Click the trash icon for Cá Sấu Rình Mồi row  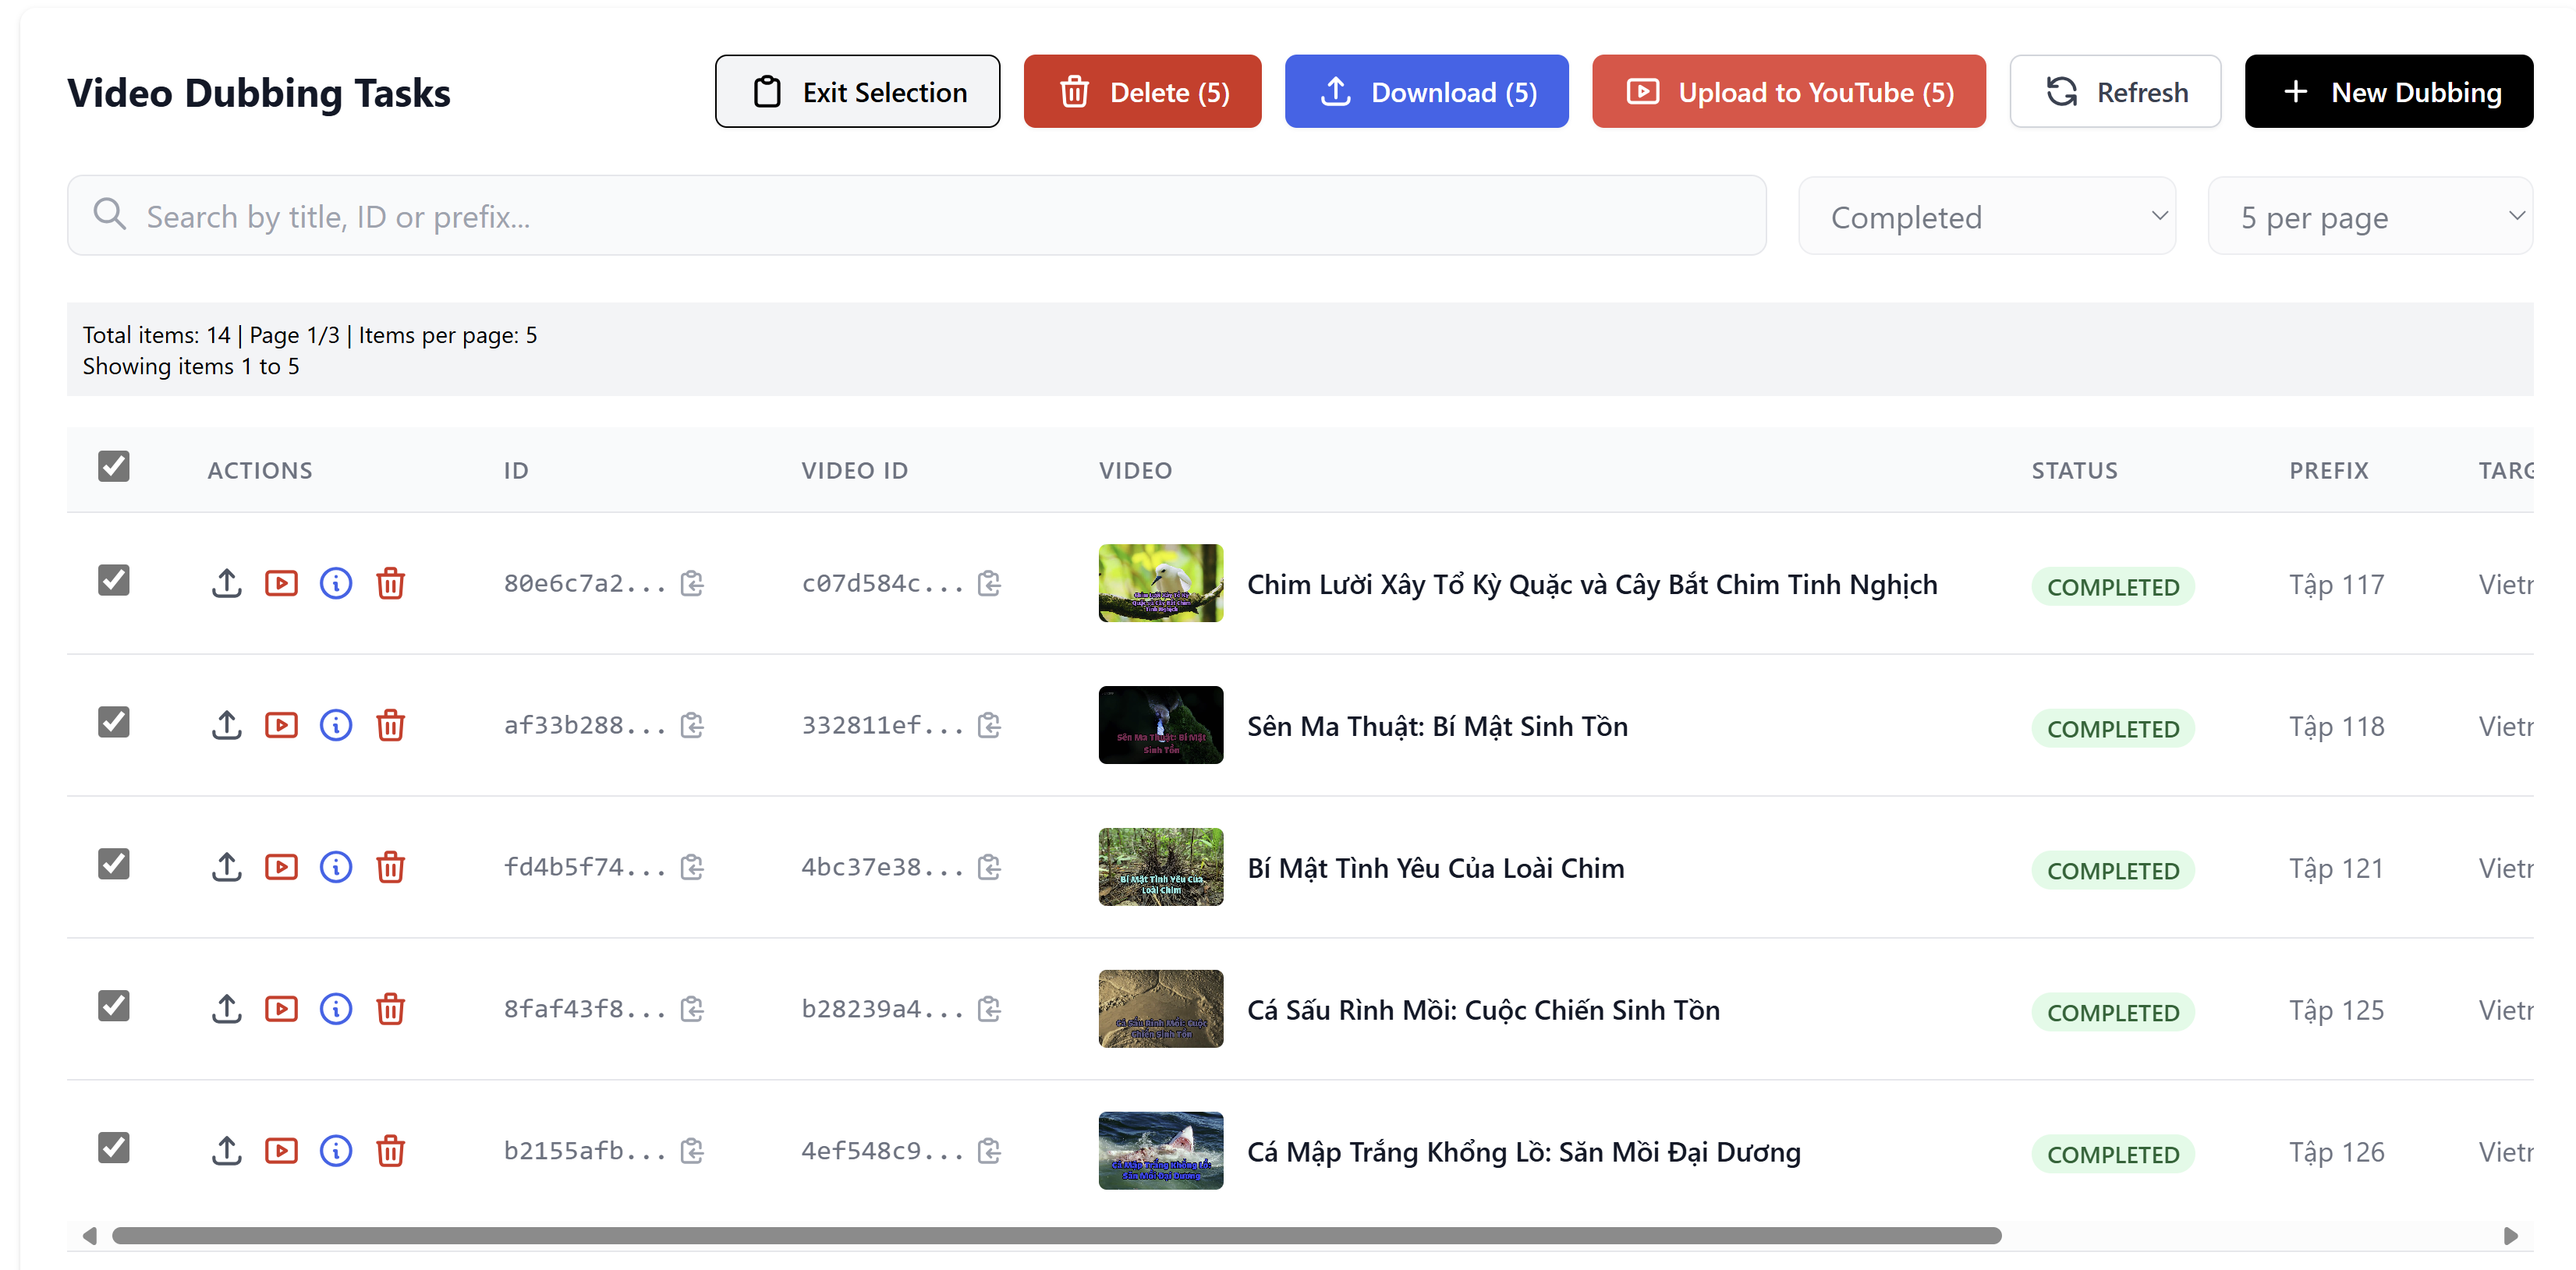pos(390,1009)
